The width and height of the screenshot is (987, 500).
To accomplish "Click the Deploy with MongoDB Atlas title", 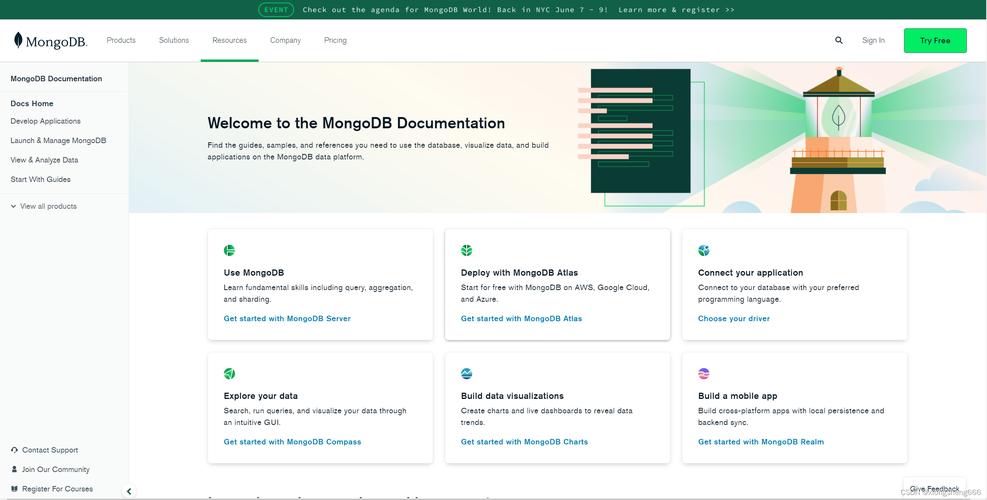I will pyautogui.click(x=519, y=273).
